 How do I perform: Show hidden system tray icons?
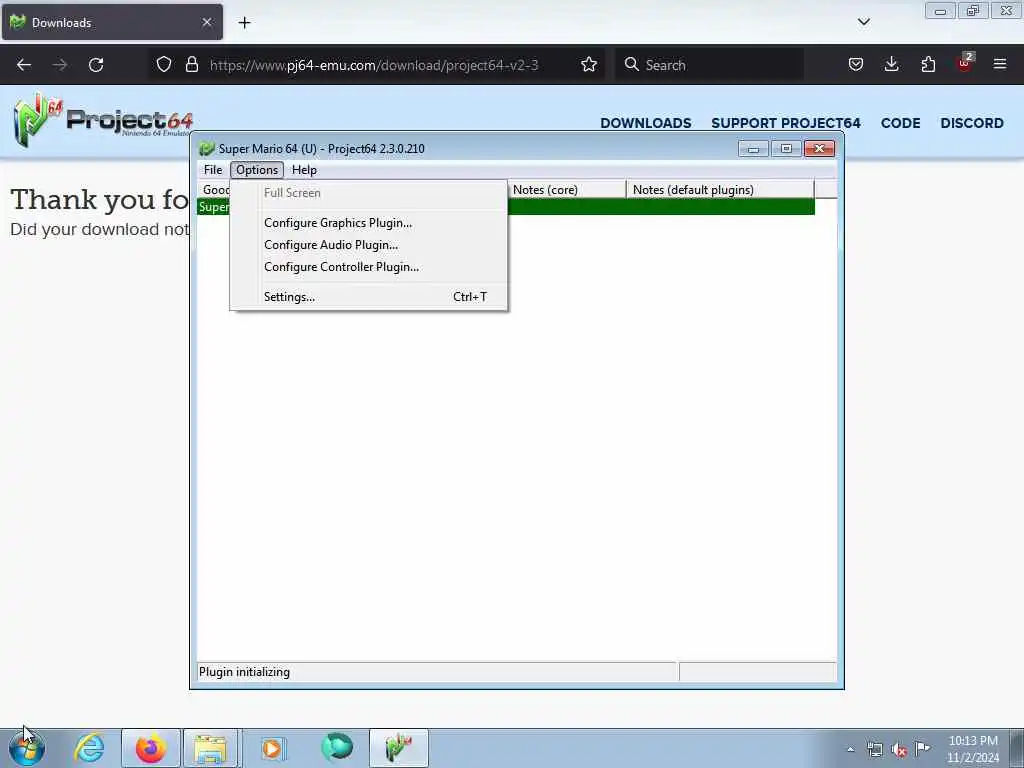click(850, 749)
